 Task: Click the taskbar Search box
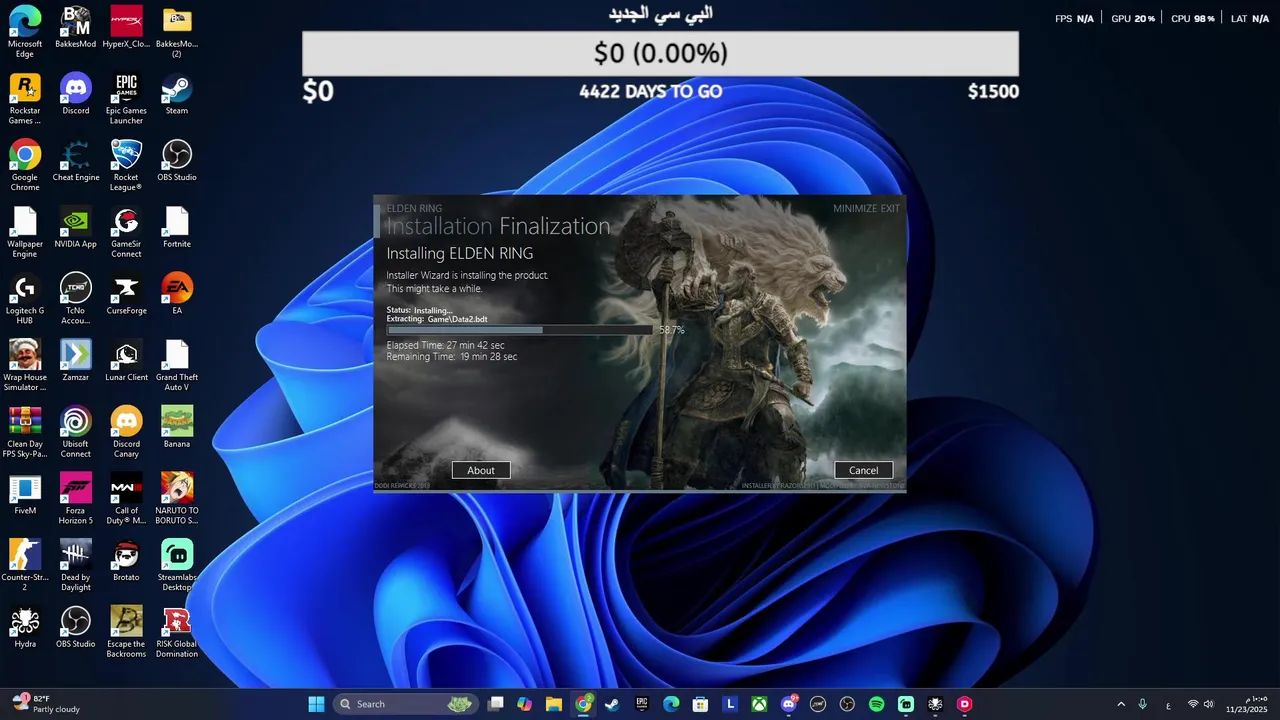(407, 704)
